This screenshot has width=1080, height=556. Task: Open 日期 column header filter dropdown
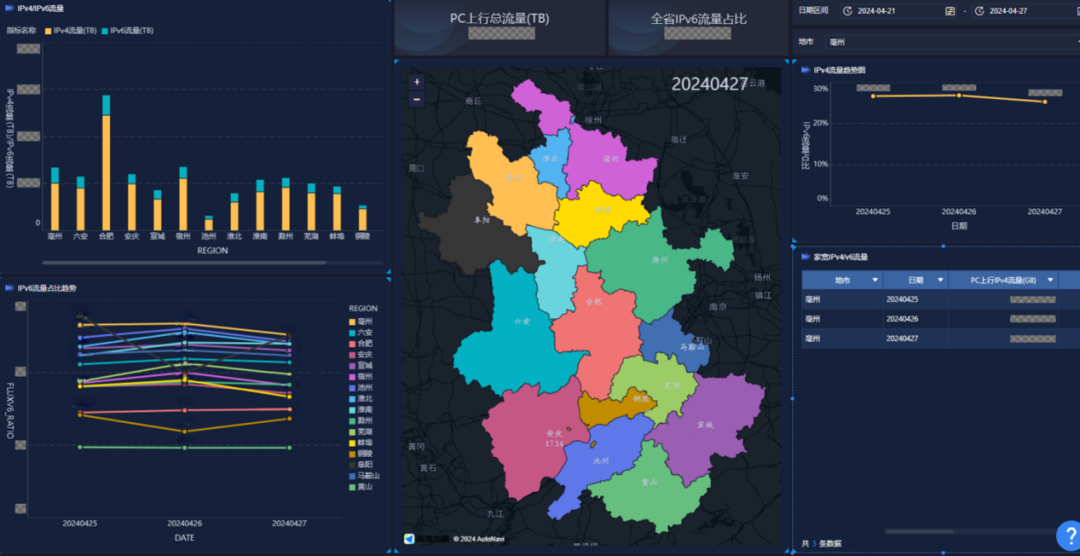pyautogui.click(x=939, y=280)
